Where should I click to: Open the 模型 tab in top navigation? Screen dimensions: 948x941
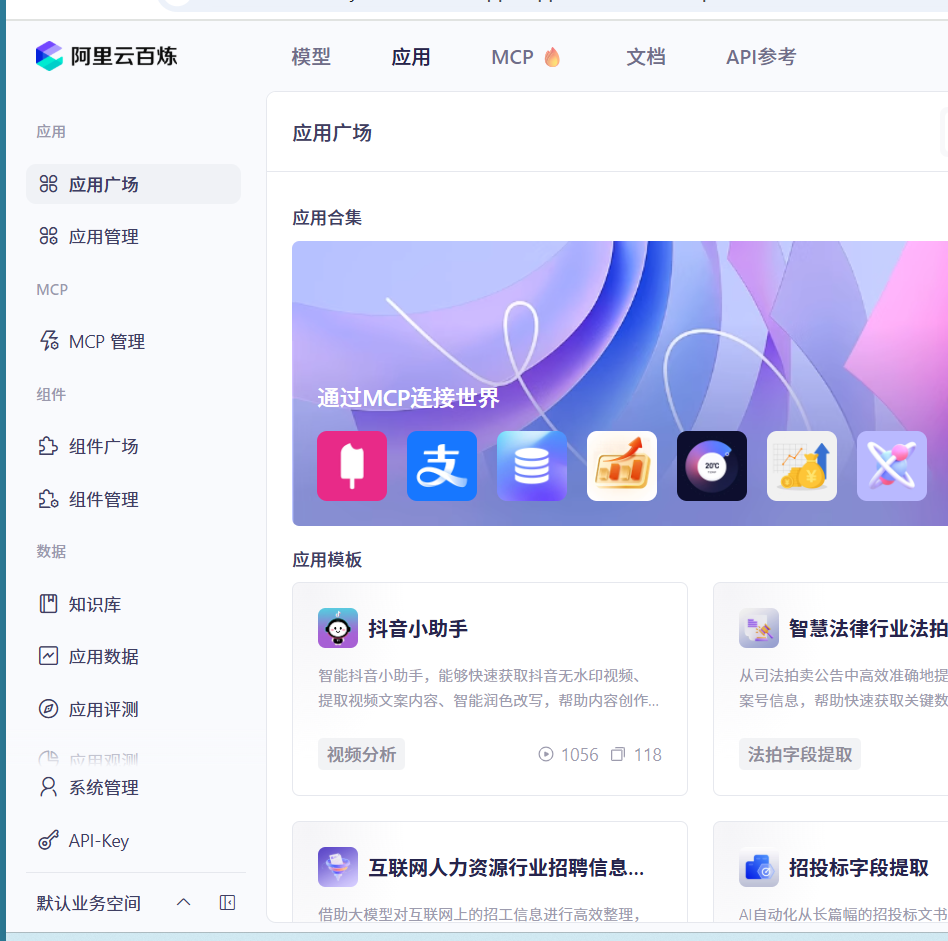311,57
